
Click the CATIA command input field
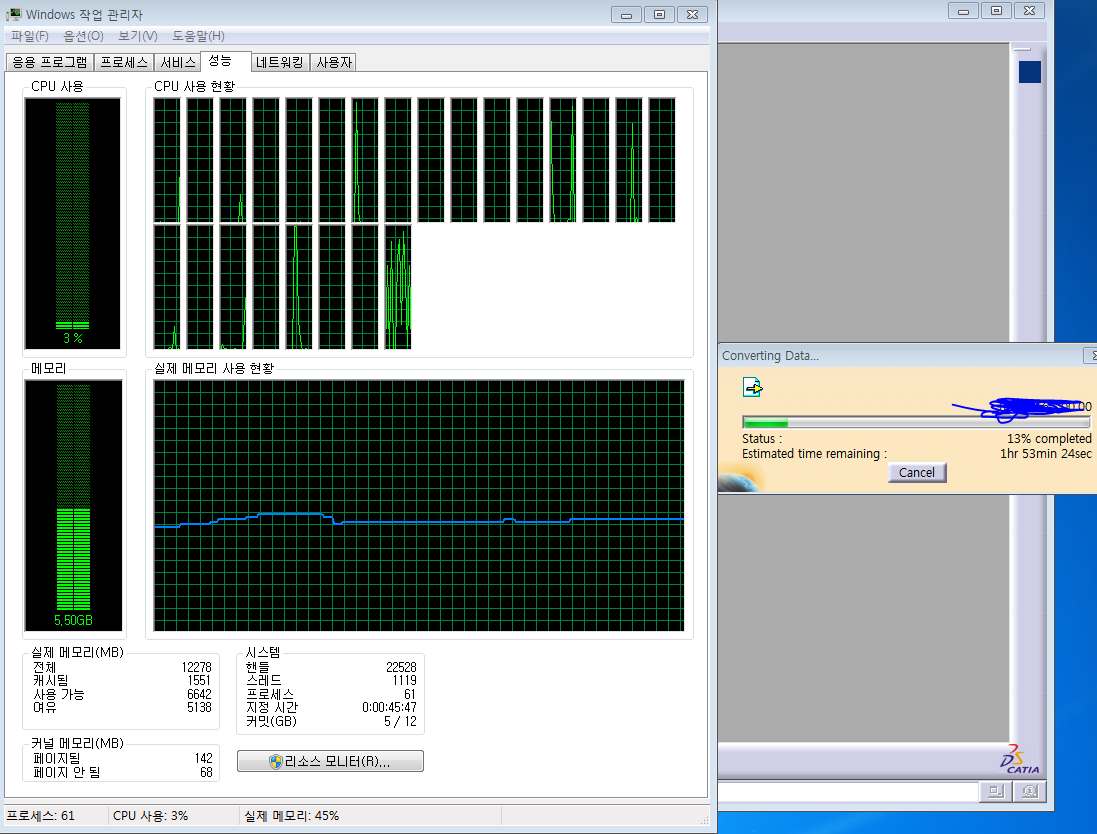coord(848,792)
